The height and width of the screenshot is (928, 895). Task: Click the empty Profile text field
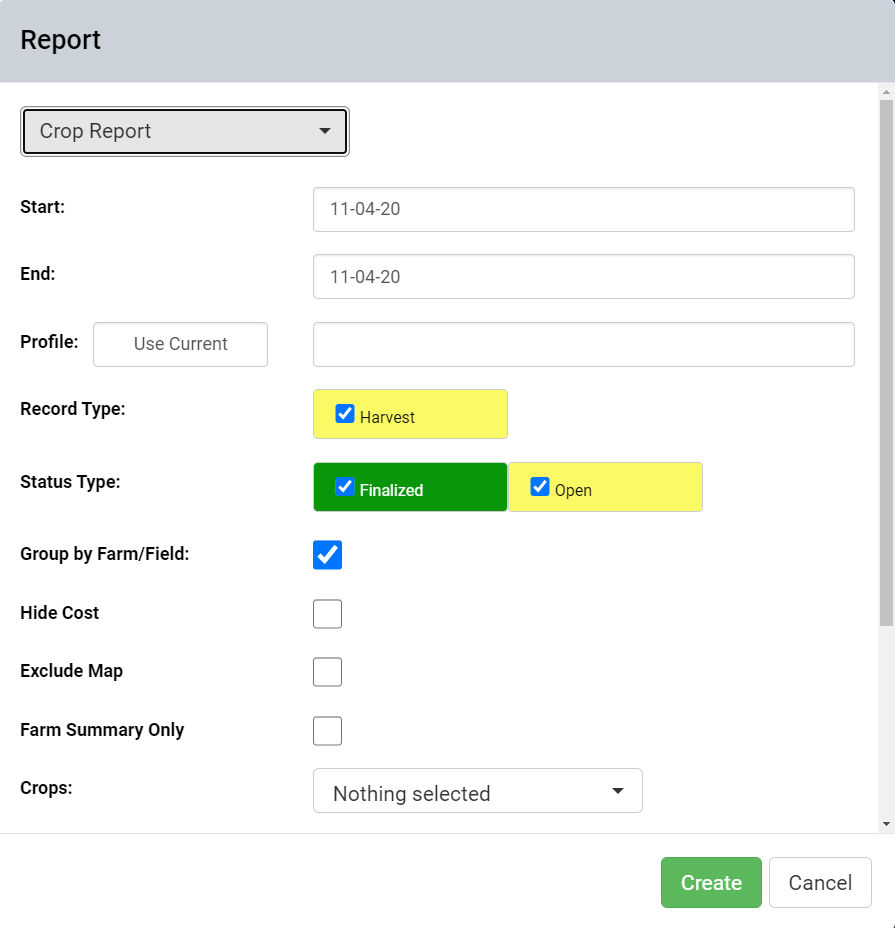pos(584,344)
